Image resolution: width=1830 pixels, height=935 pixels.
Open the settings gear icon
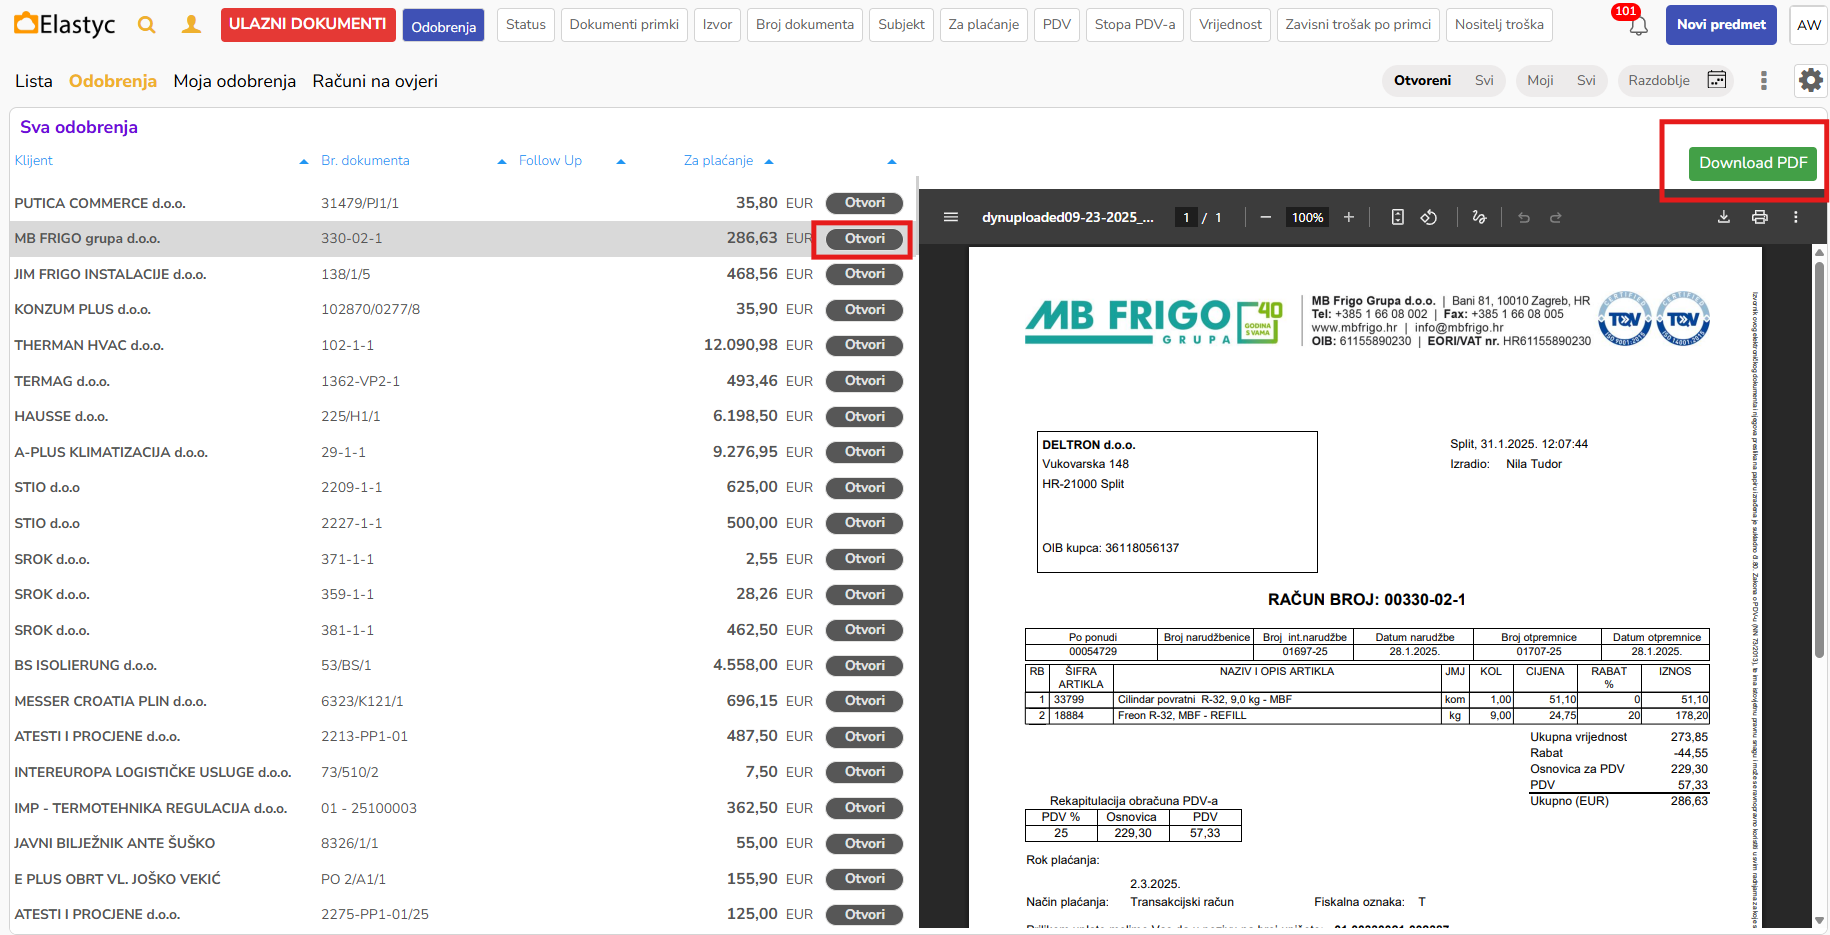click(x=1810, y=80)
